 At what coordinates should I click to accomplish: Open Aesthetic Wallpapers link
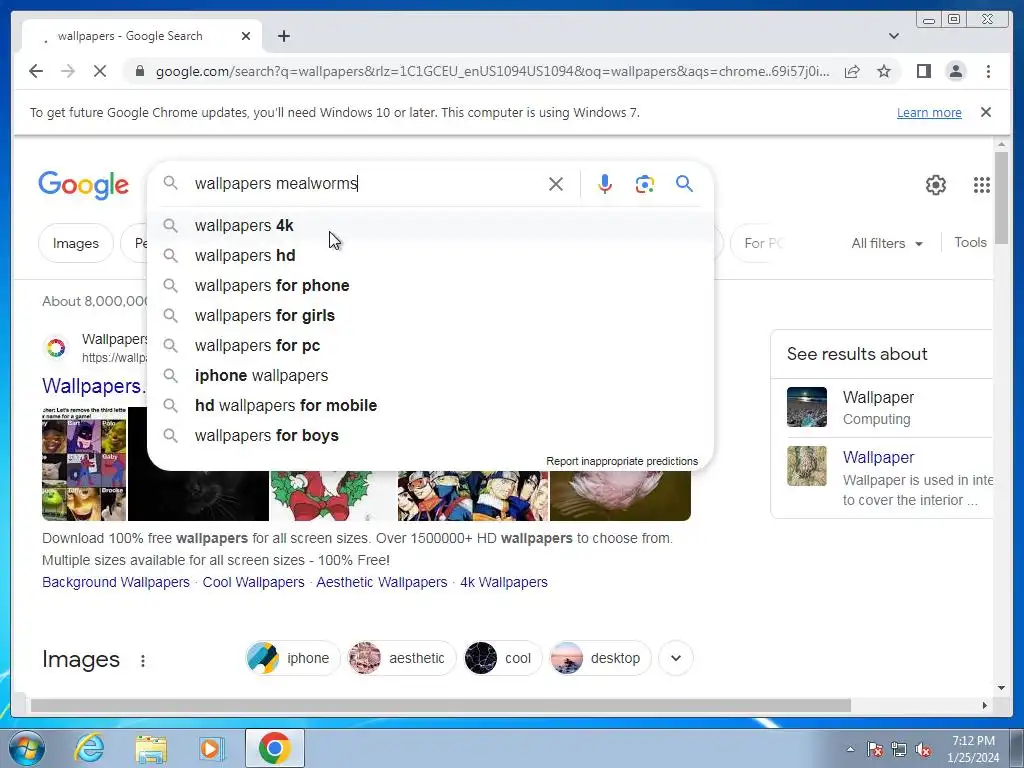click(x=381, y=582)
